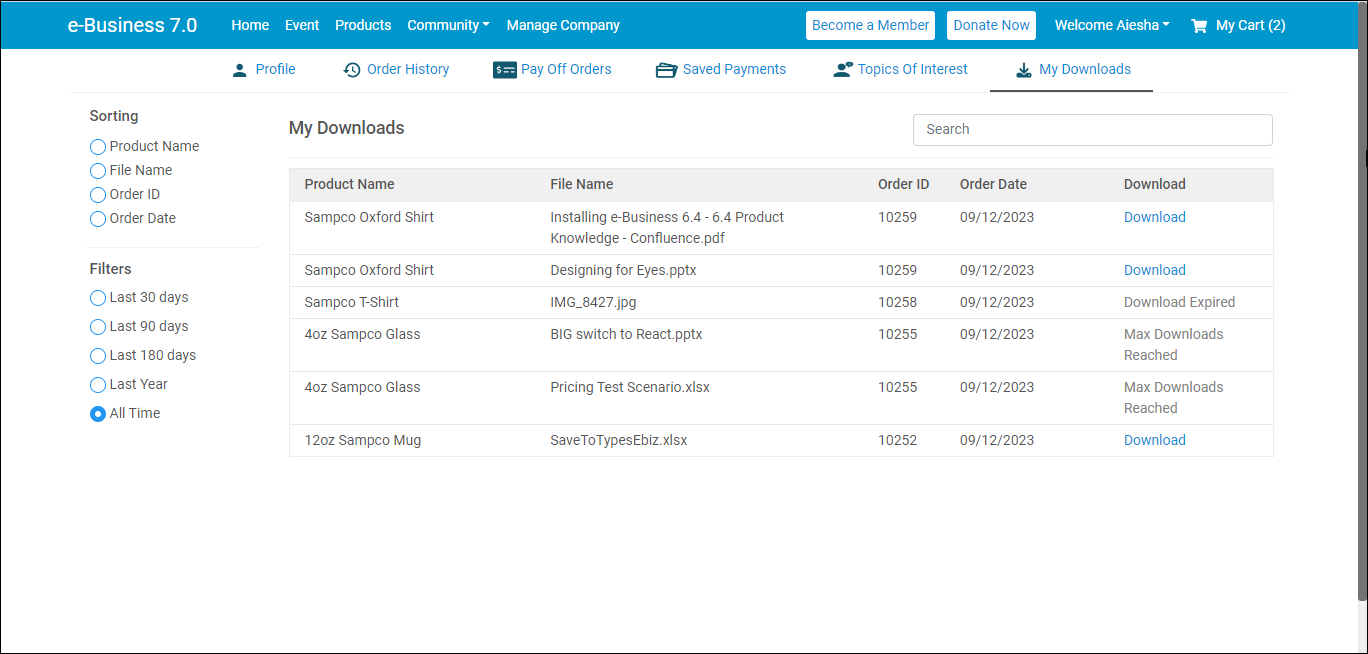
Task: Filter by Last 90 days
Action: pyautogui.click(x=98, y=327)
